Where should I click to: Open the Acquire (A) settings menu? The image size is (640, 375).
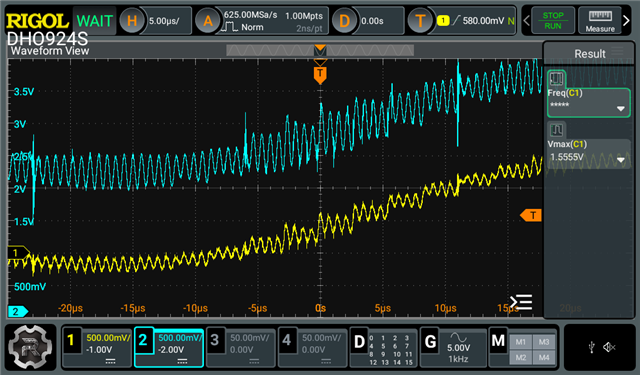pyautogui.click(x=208, y=20)
